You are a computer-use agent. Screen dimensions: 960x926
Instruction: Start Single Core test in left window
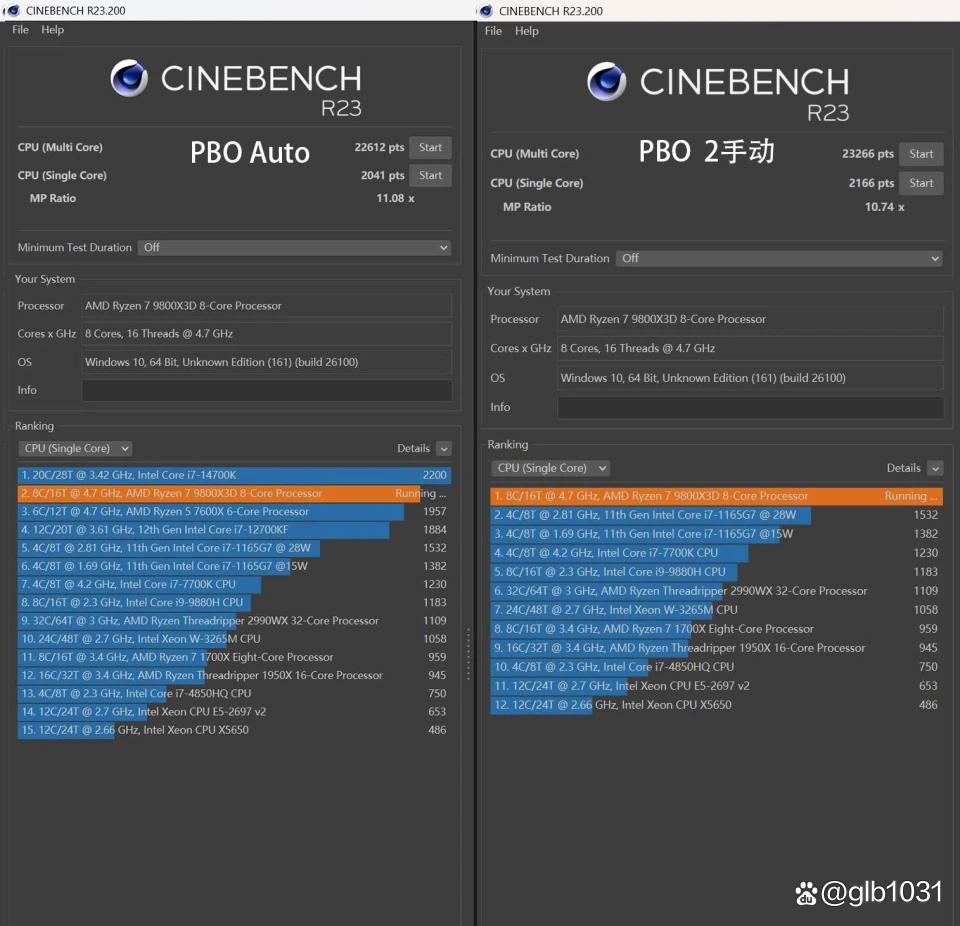click(x=430, y=176)
